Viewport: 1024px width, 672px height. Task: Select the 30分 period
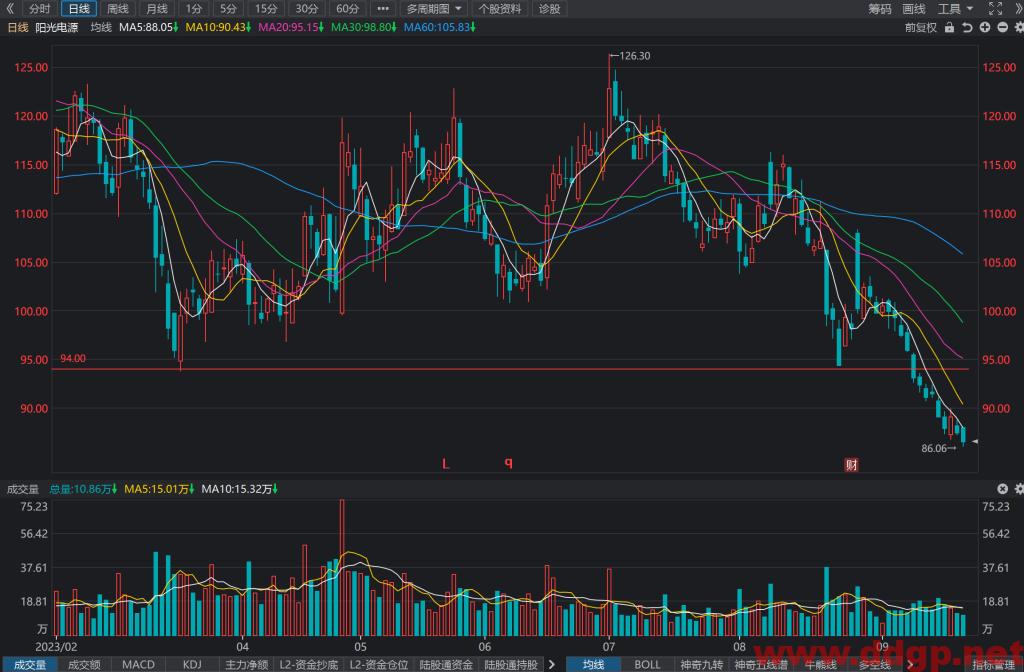click(x=306, y=8)
